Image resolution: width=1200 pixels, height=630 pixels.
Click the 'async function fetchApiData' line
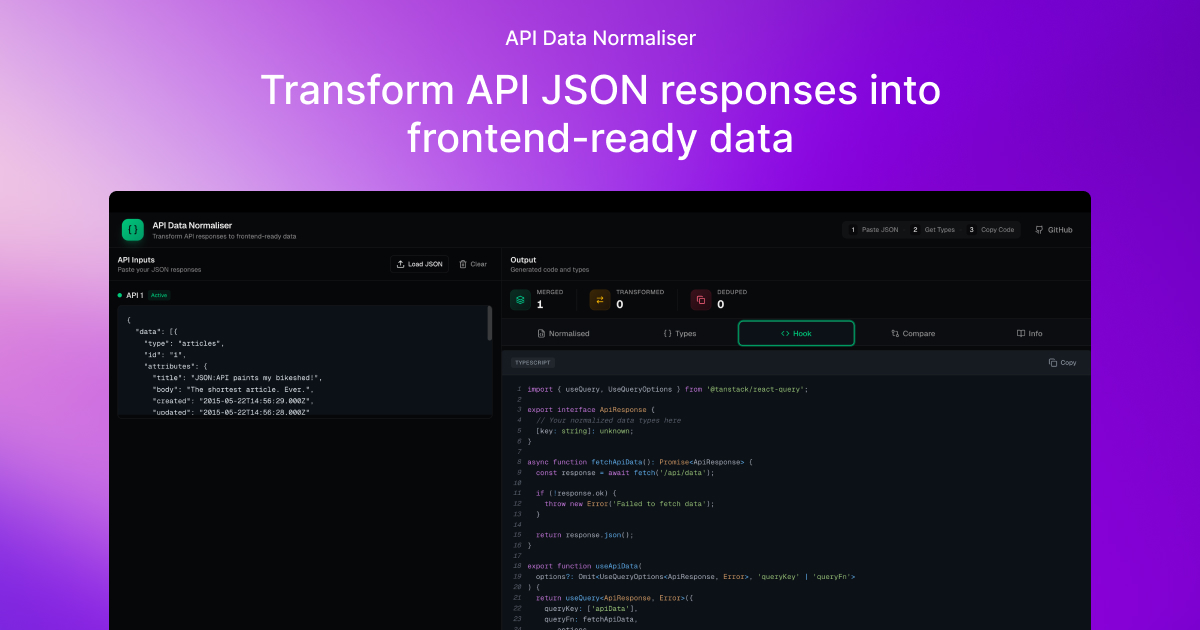tap(640, 462)
